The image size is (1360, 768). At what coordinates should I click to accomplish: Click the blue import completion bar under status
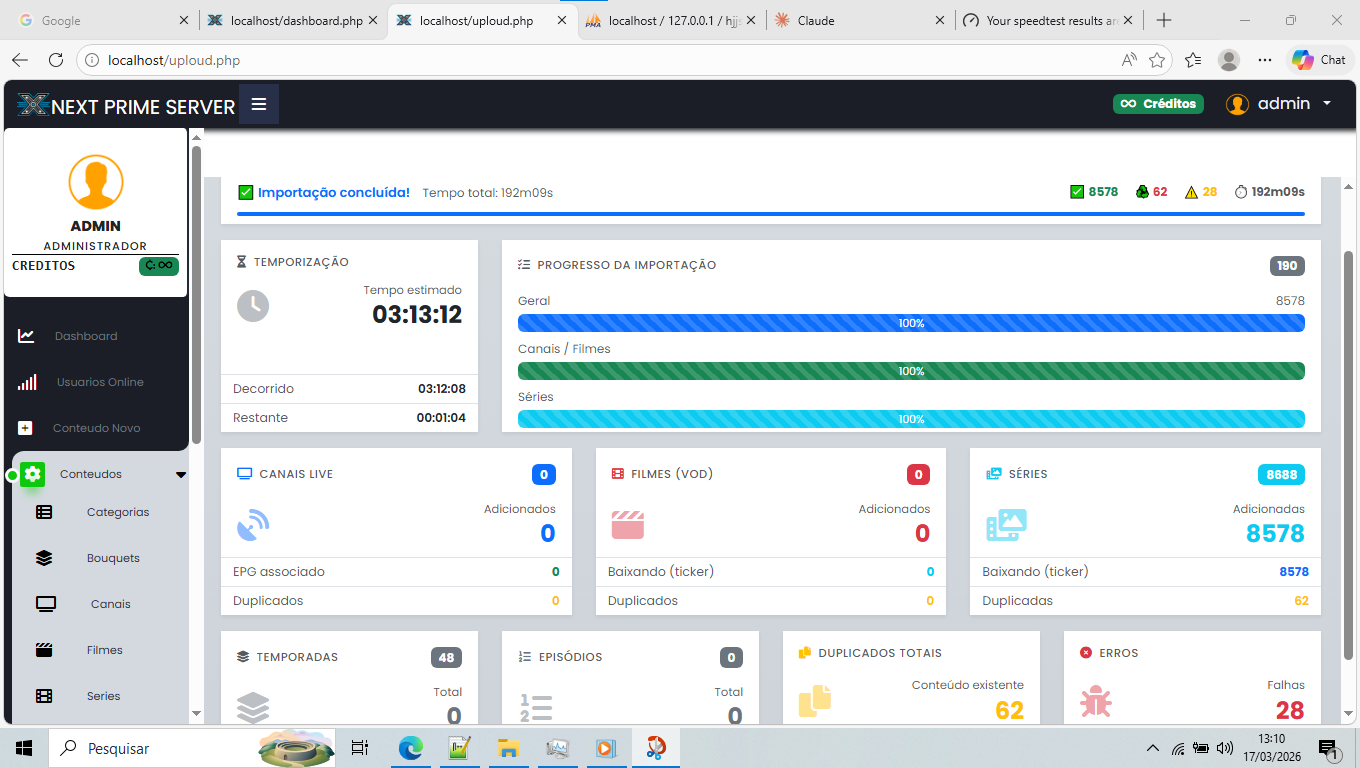(771, 214)
